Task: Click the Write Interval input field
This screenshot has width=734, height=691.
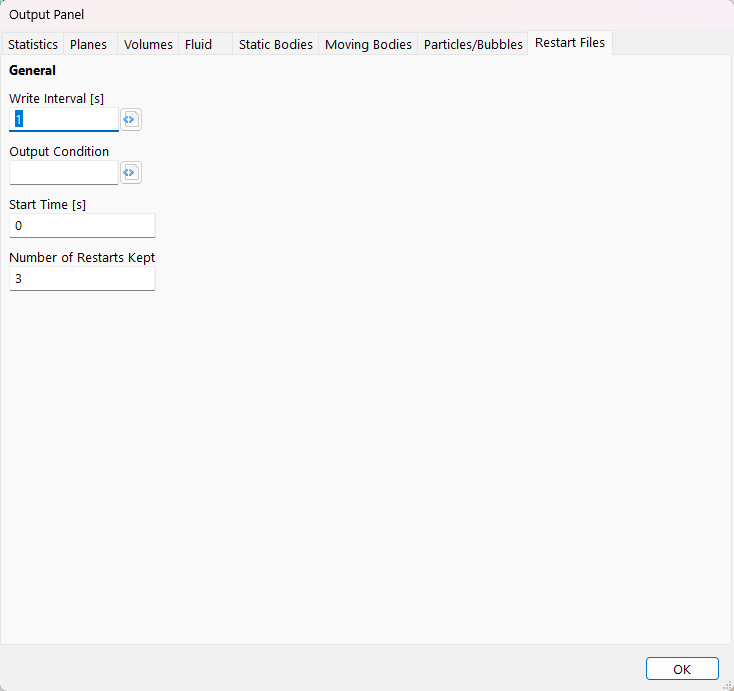Action: 64,120
